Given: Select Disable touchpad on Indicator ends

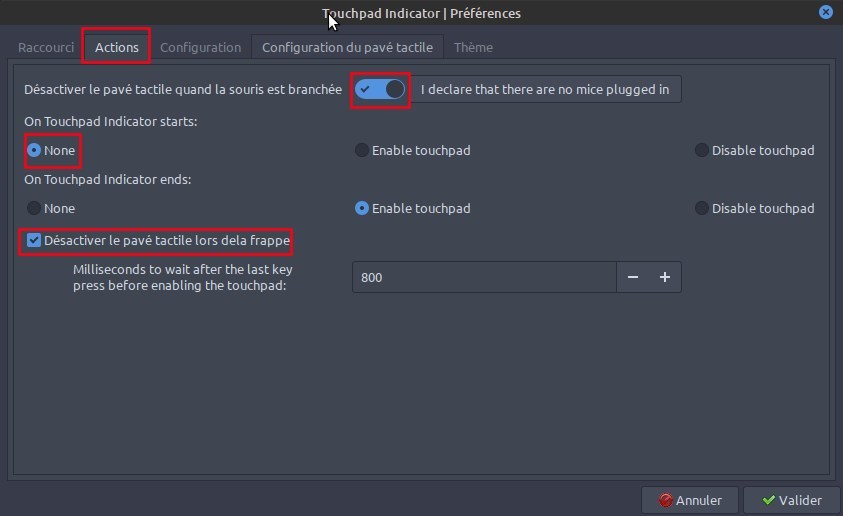Looking at the screenshot, I should (x=755, y=209).
